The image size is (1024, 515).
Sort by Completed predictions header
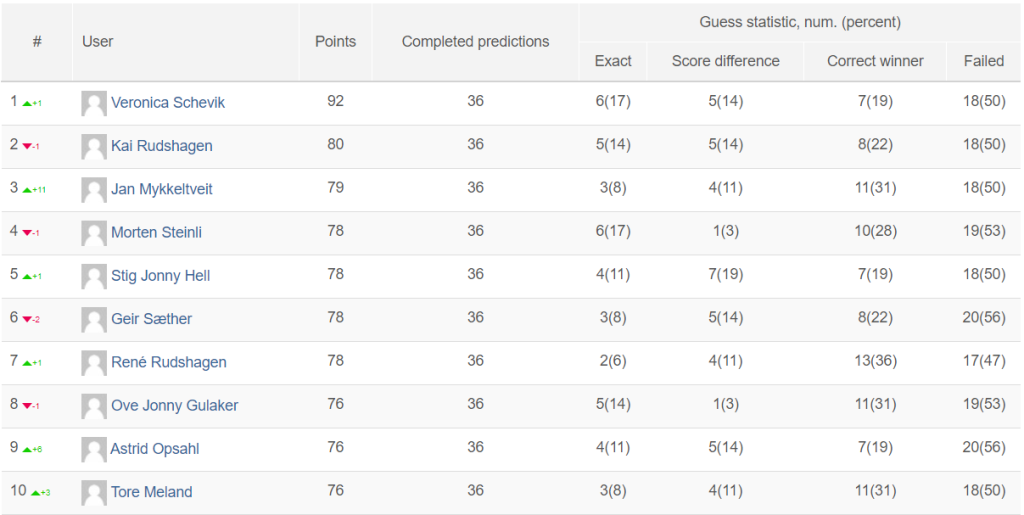(x=475, y=42)
